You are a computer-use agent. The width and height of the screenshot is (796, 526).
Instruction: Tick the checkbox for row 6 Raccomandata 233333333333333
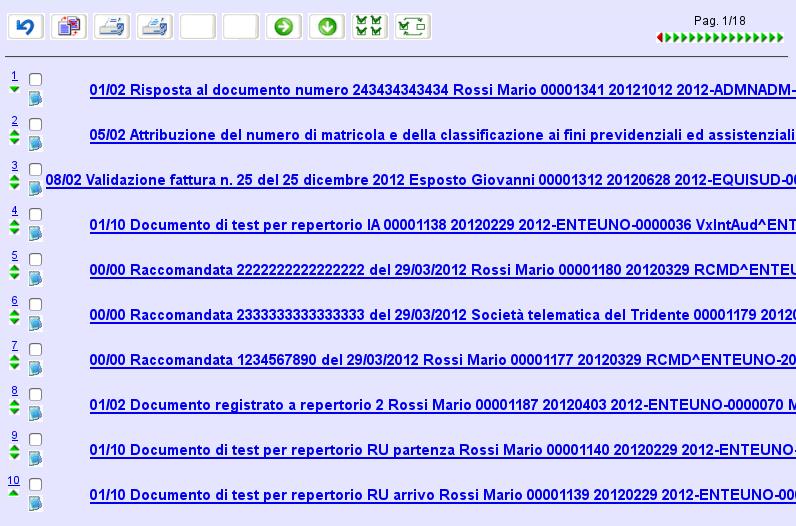(35, 304)
